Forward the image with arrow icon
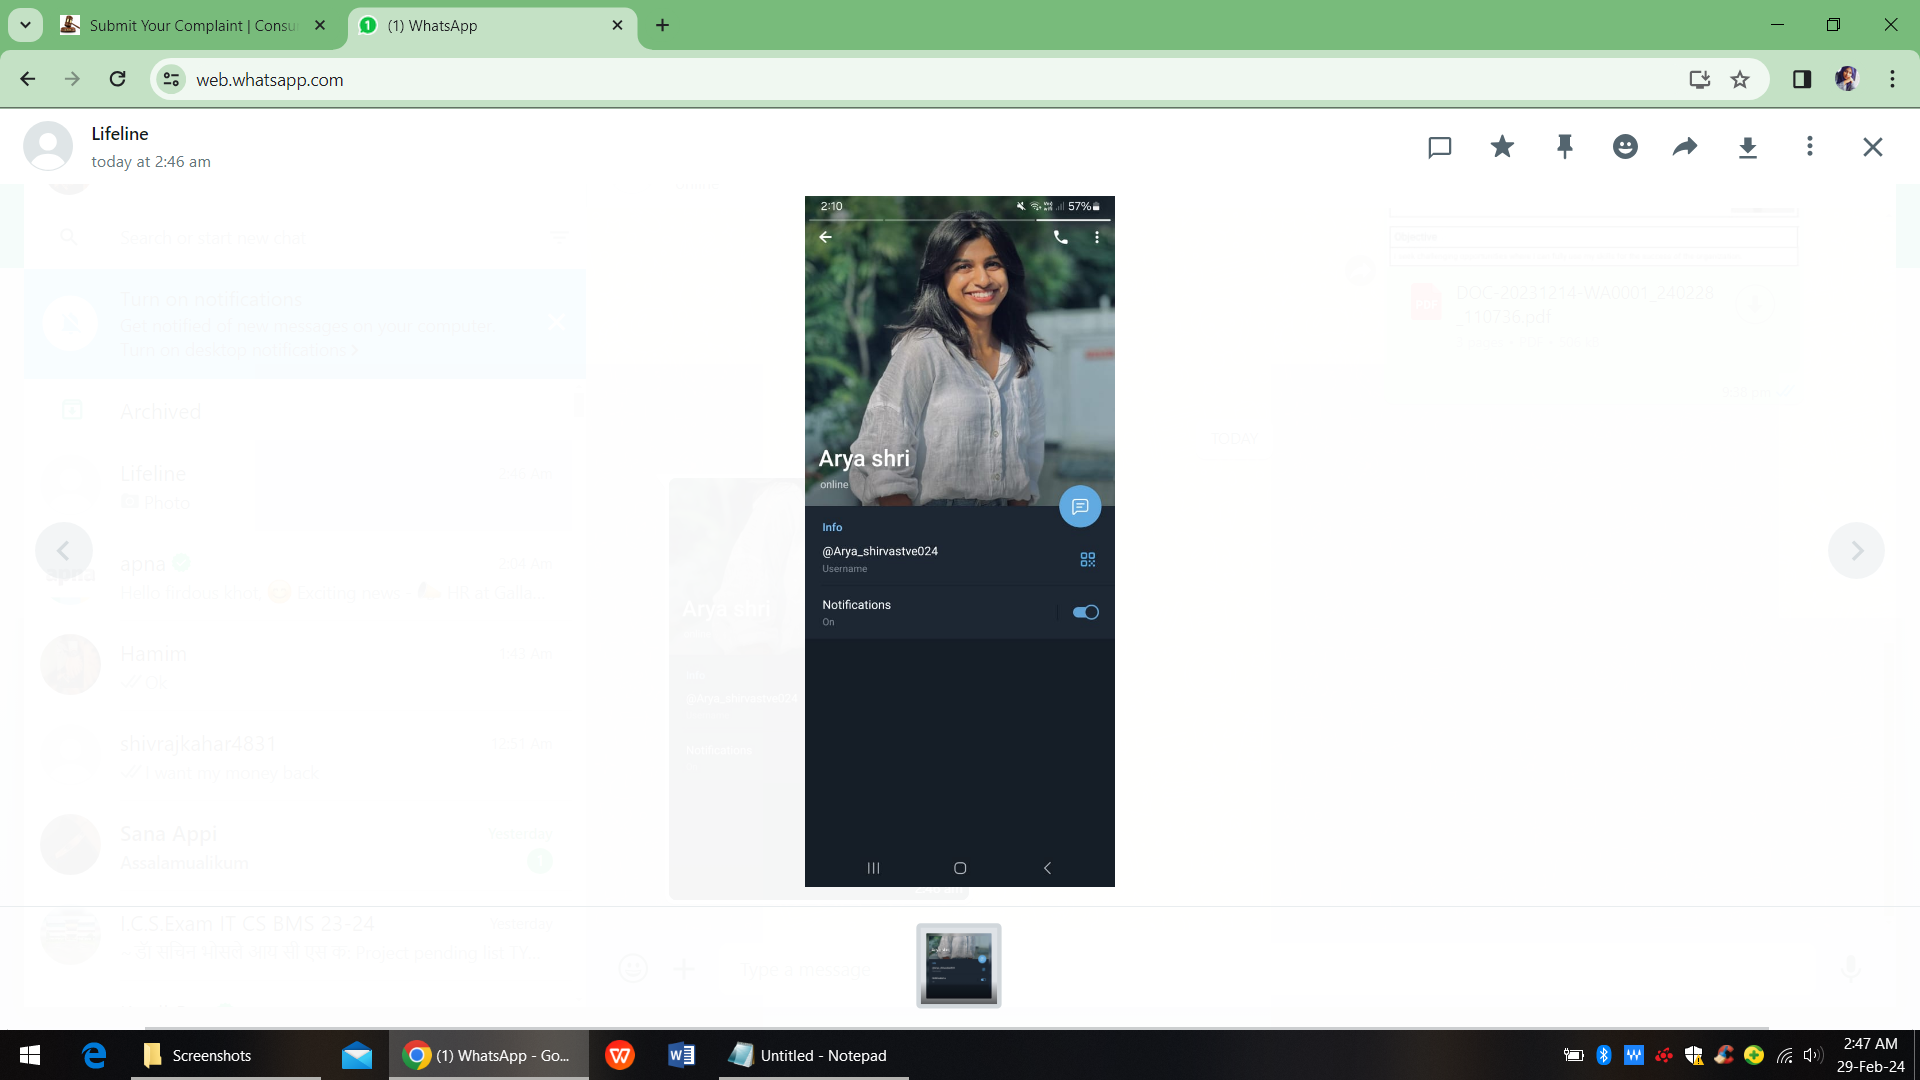 pyautogui.click(x=1685, y=147)
